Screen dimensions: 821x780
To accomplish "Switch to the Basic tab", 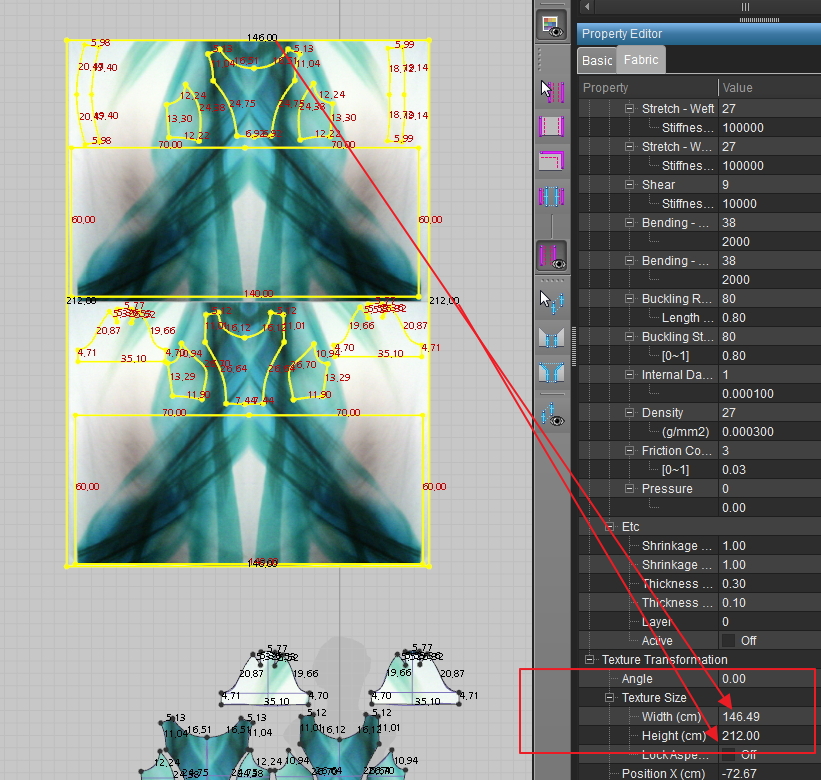I will [x=597, y=61].
